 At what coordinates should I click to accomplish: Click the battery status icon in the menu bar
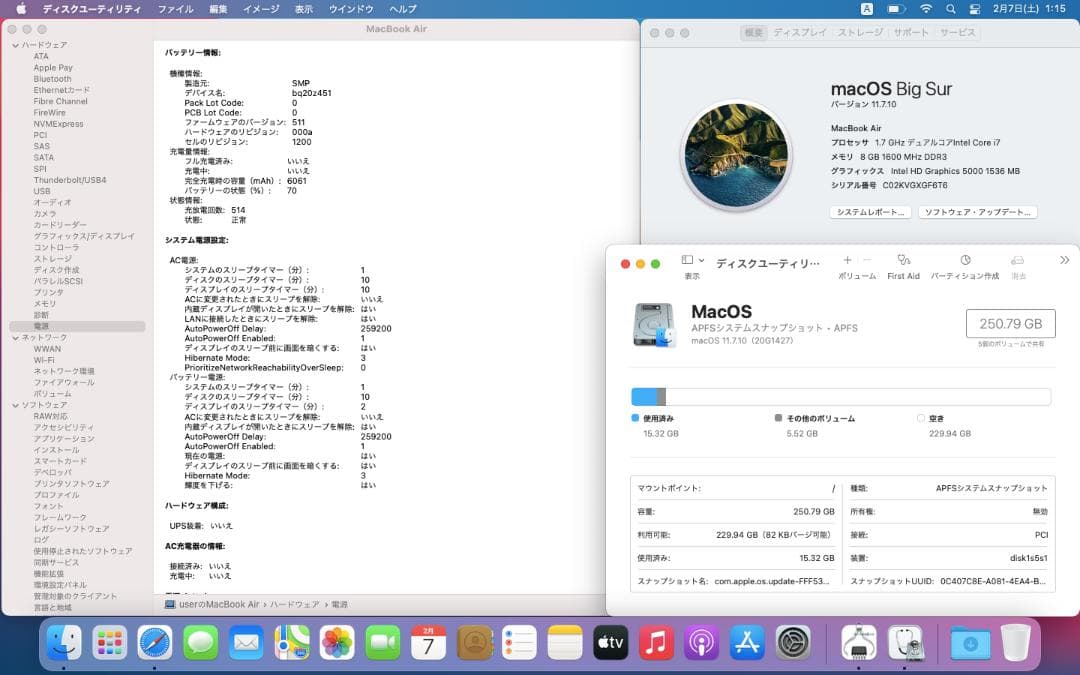(x=895, y=9)
